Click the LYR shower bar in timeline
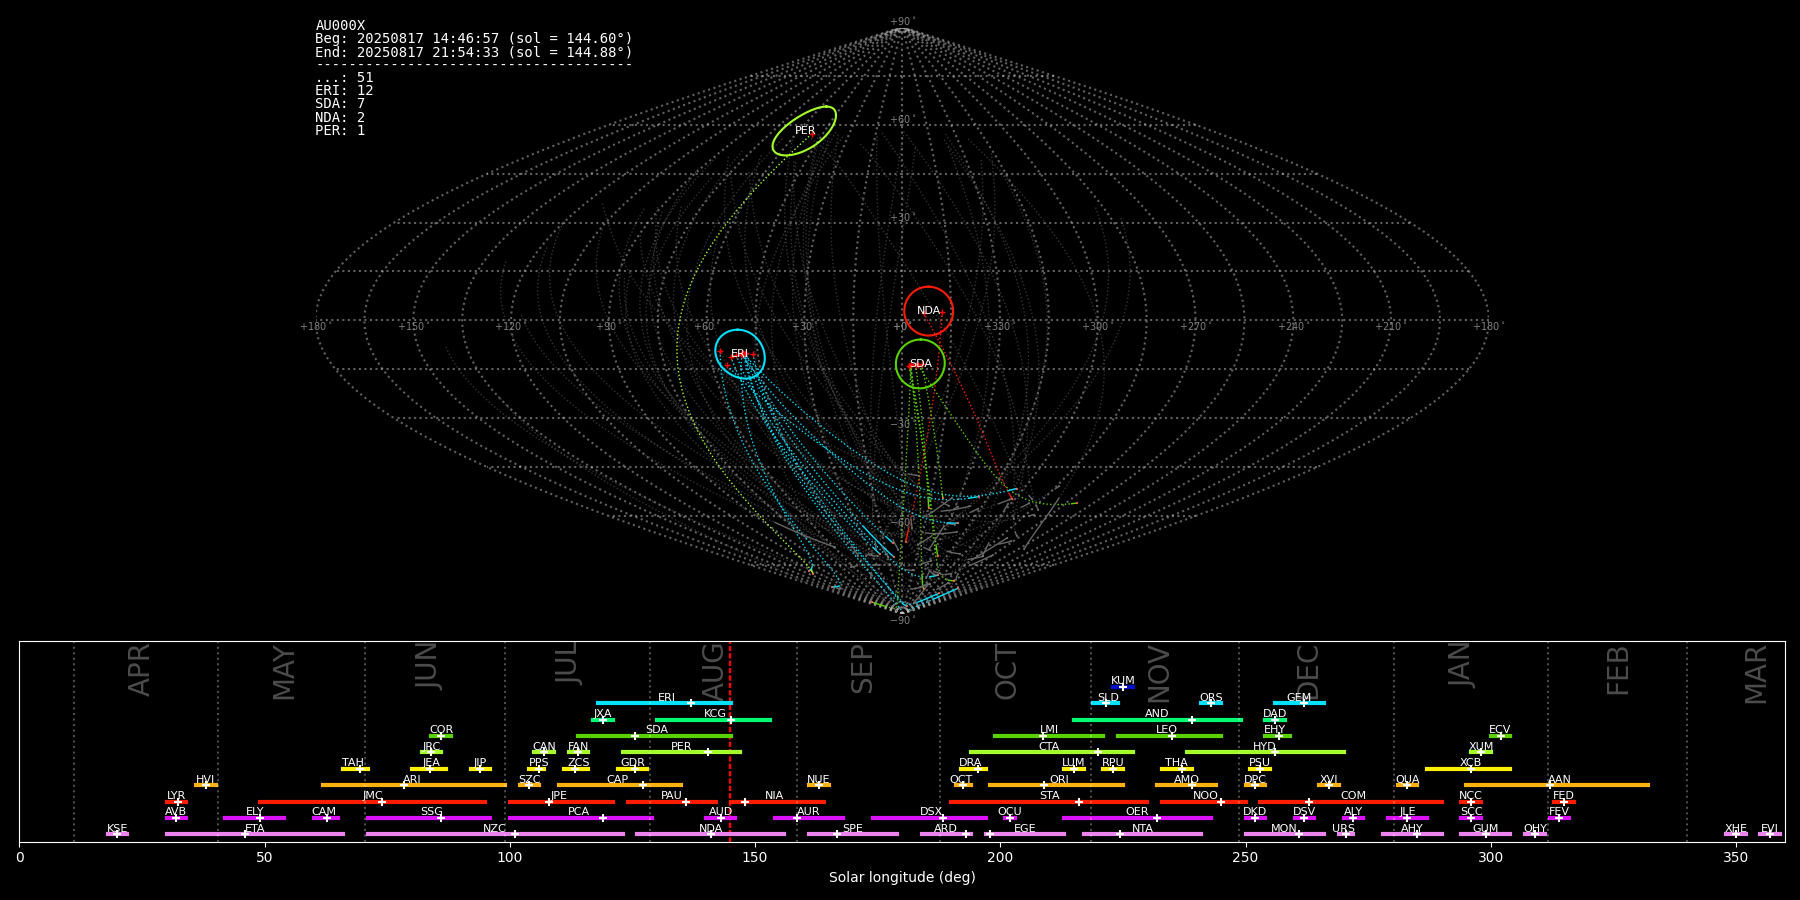 click(176, 802)
